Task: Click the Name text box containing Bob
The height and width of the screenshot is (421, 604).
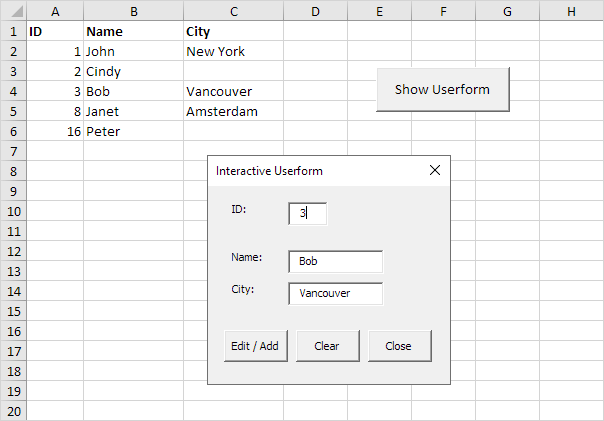Action: [334, 261]
